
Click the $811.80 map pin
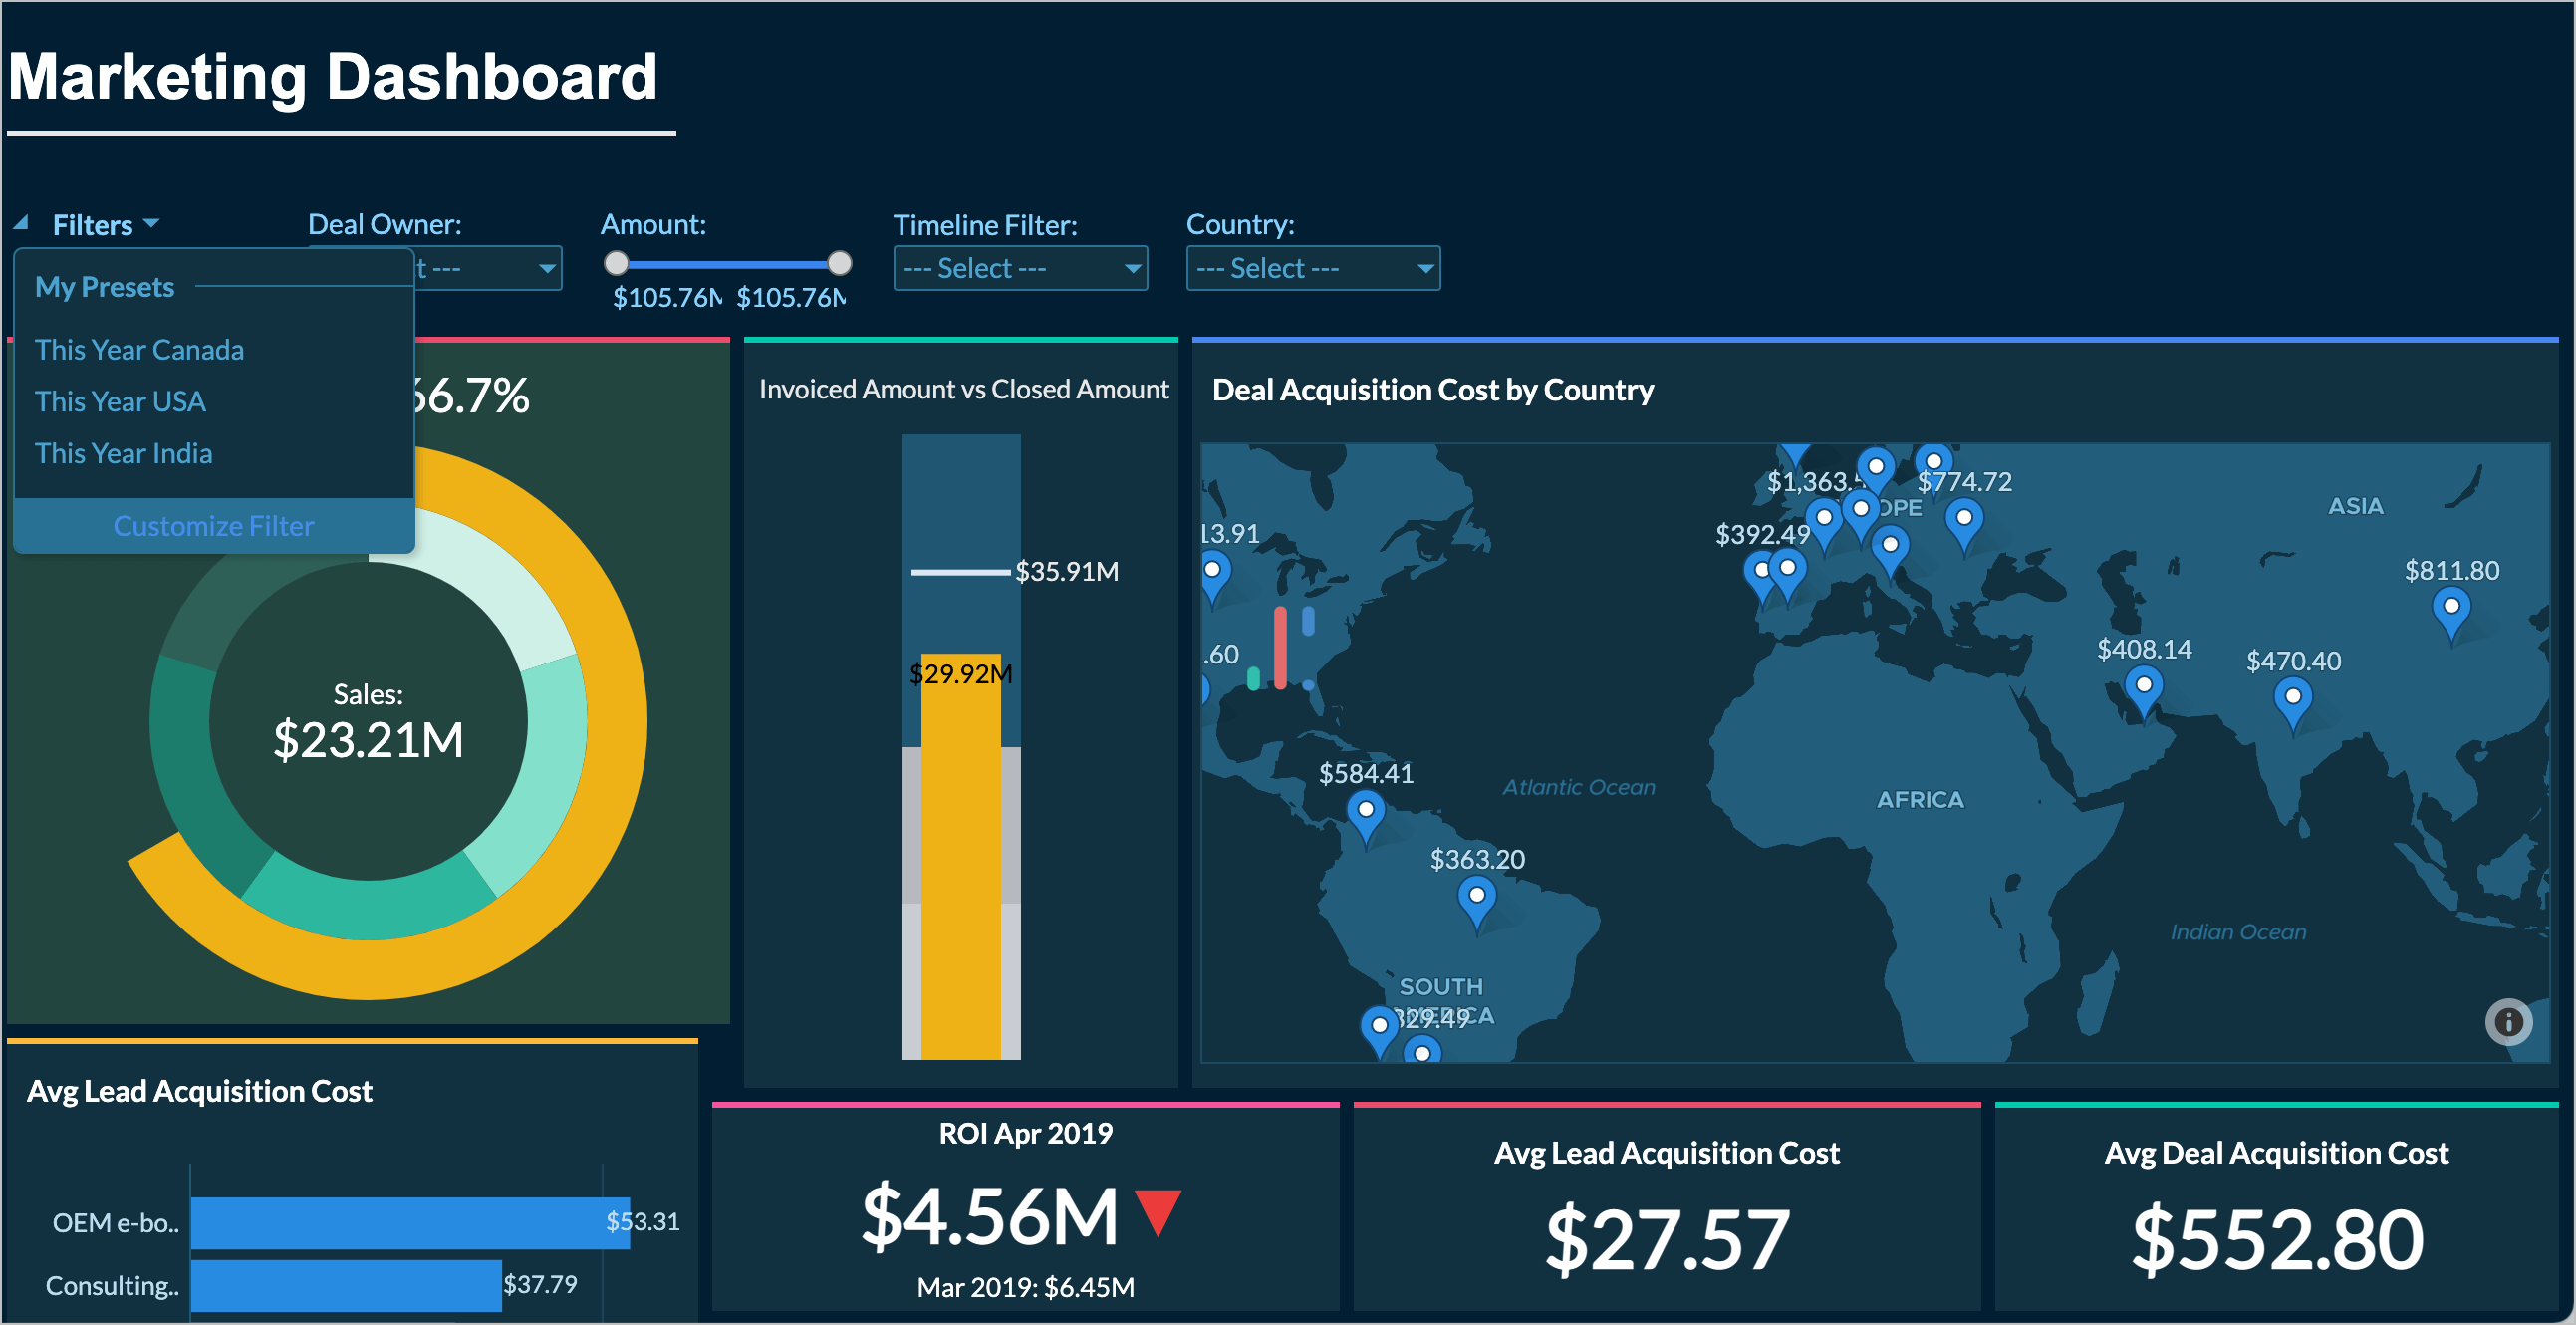2450,607
